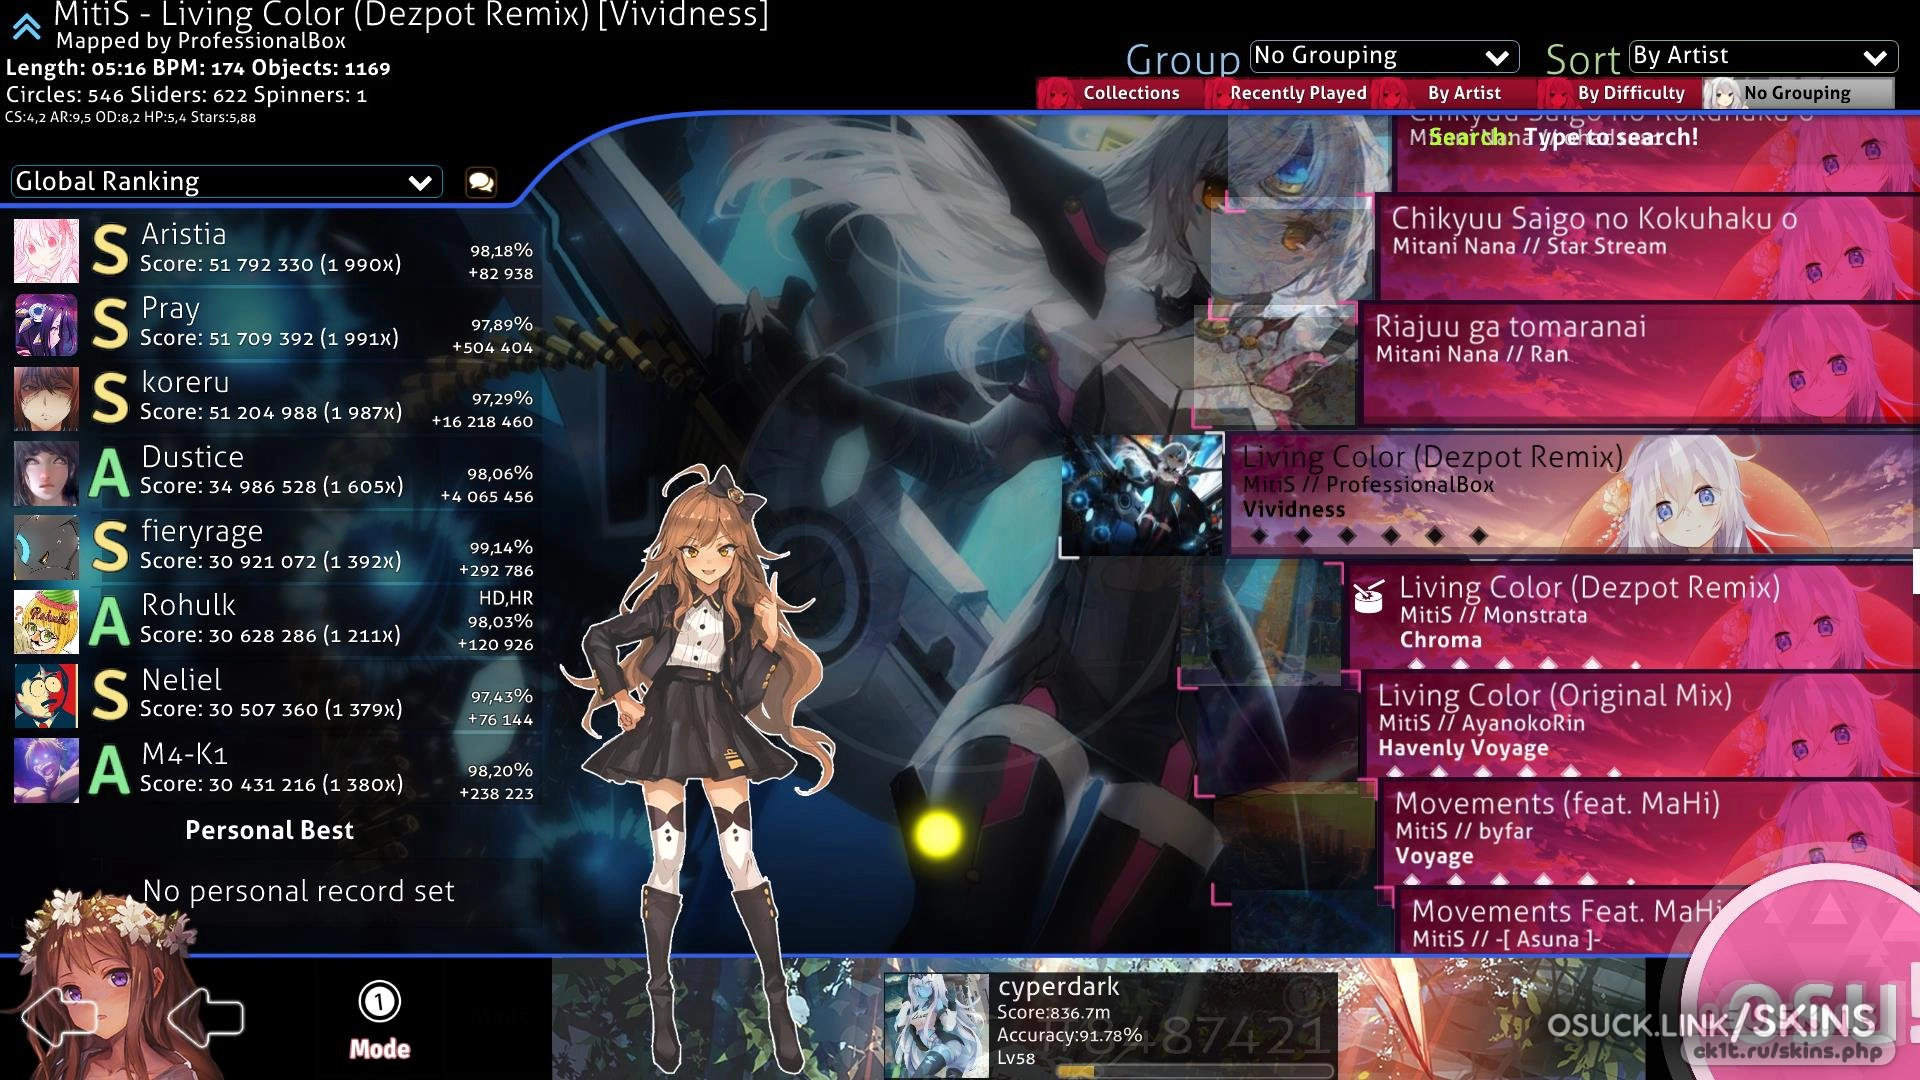Switch to the Recently Played tab

click(x=1297, y=93)
